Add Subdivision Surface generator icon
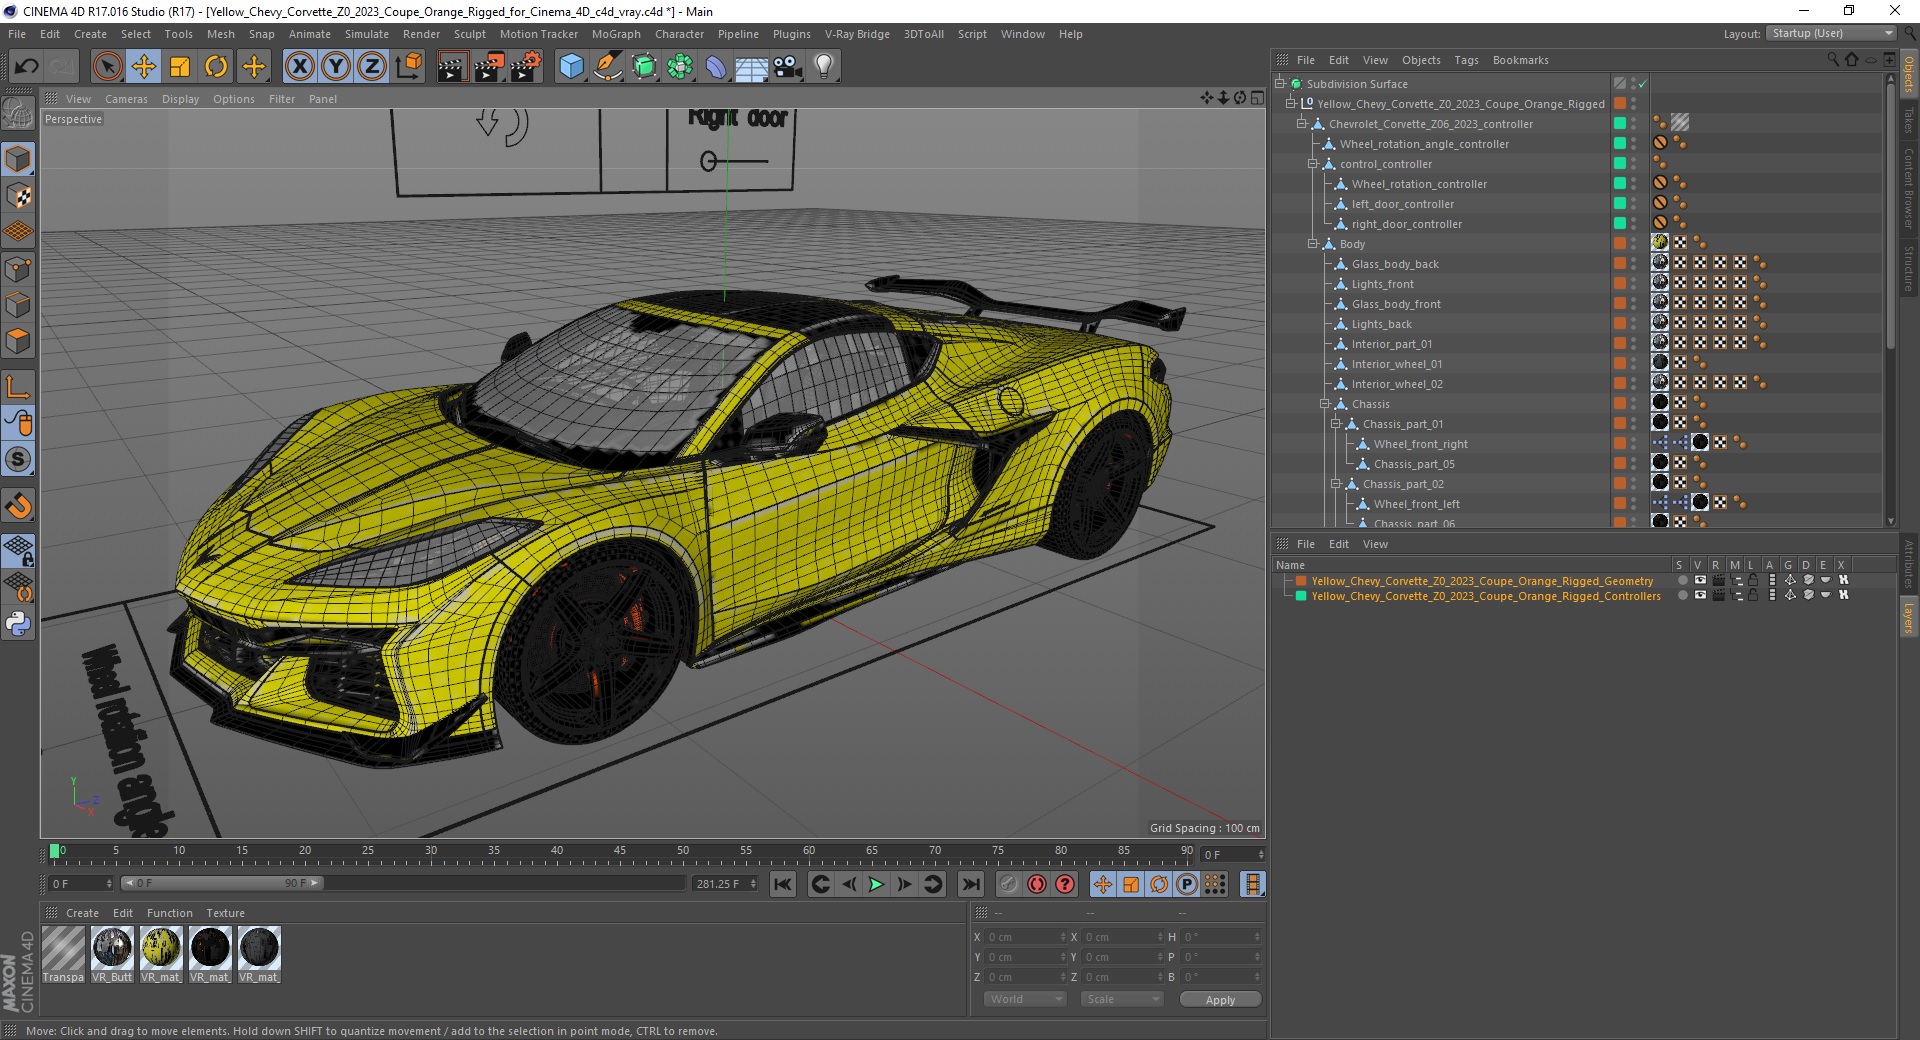 (x=644, y=67)
